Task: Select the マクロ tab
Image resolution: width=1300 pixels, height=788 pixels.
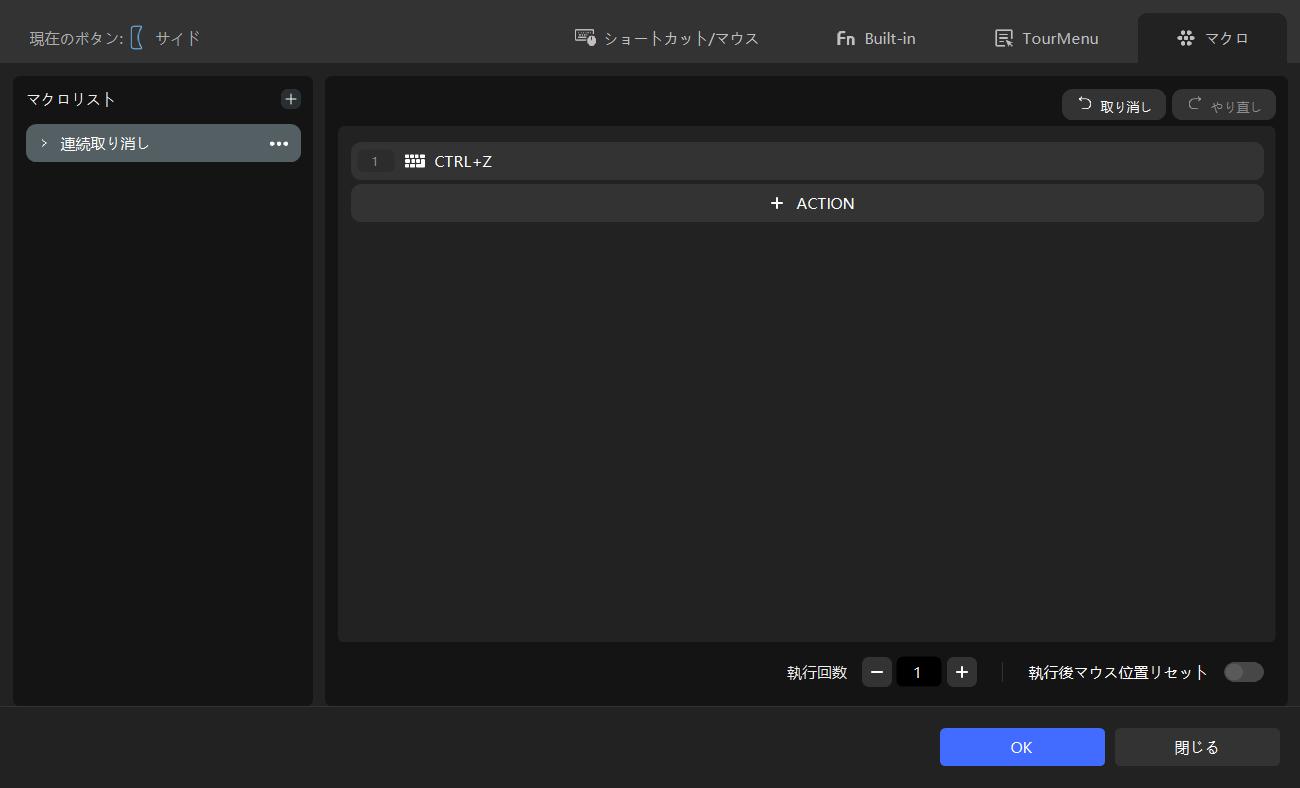Action: (x=1212, y=38)
